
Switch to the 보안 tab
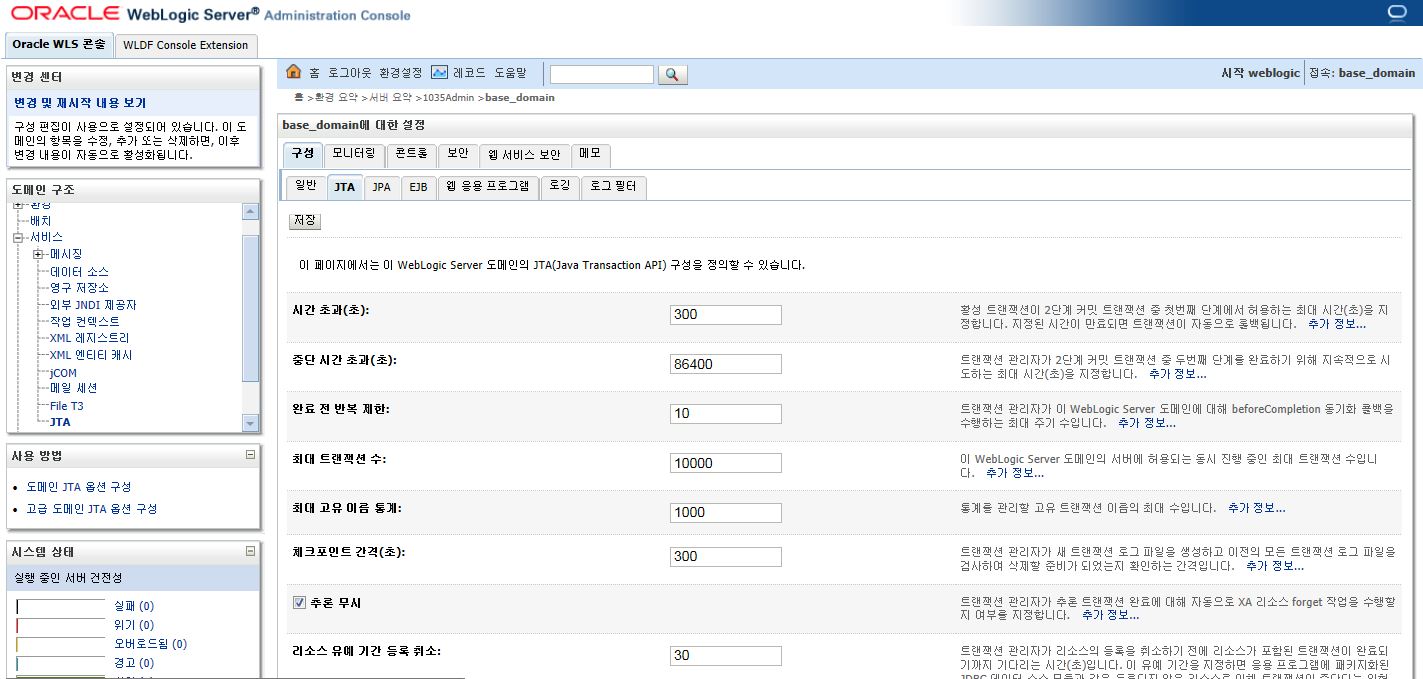[458, 155]
